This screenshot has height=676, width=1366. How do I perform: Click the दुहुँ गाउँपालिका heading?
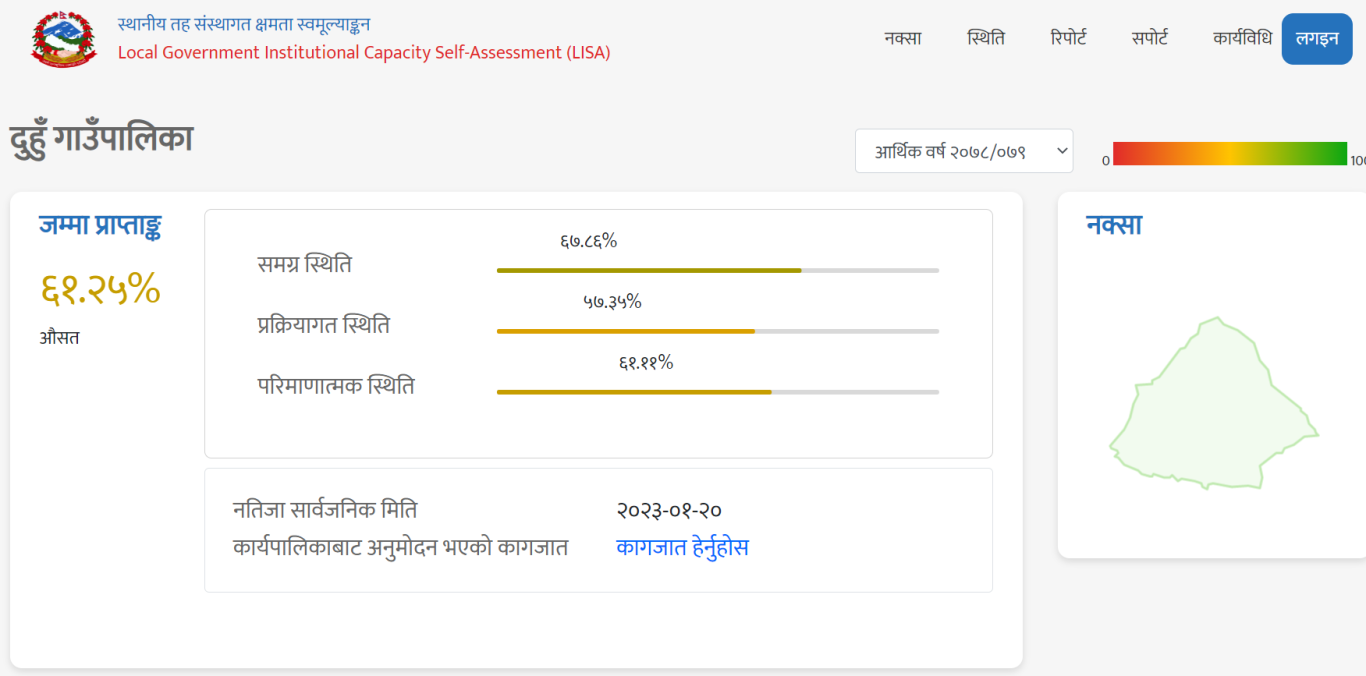101,139
